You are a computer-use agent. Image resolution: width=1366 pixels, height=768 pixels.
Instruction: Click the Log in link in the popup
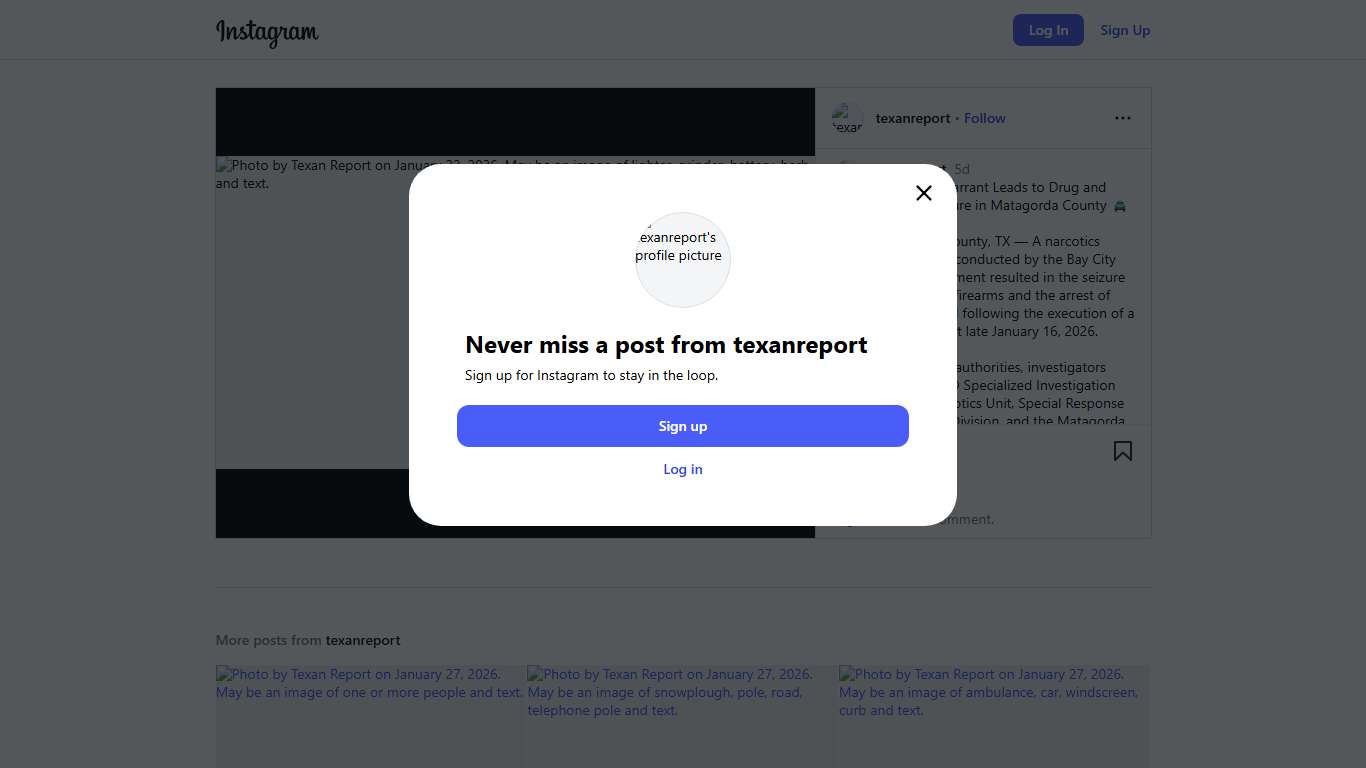(682, 469)
